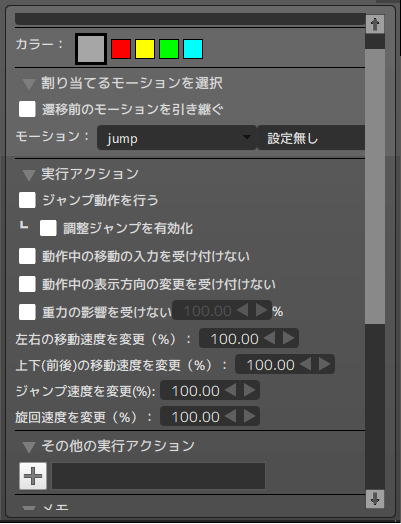
Task: Click the dark title bar field at top
Action: 190,19
